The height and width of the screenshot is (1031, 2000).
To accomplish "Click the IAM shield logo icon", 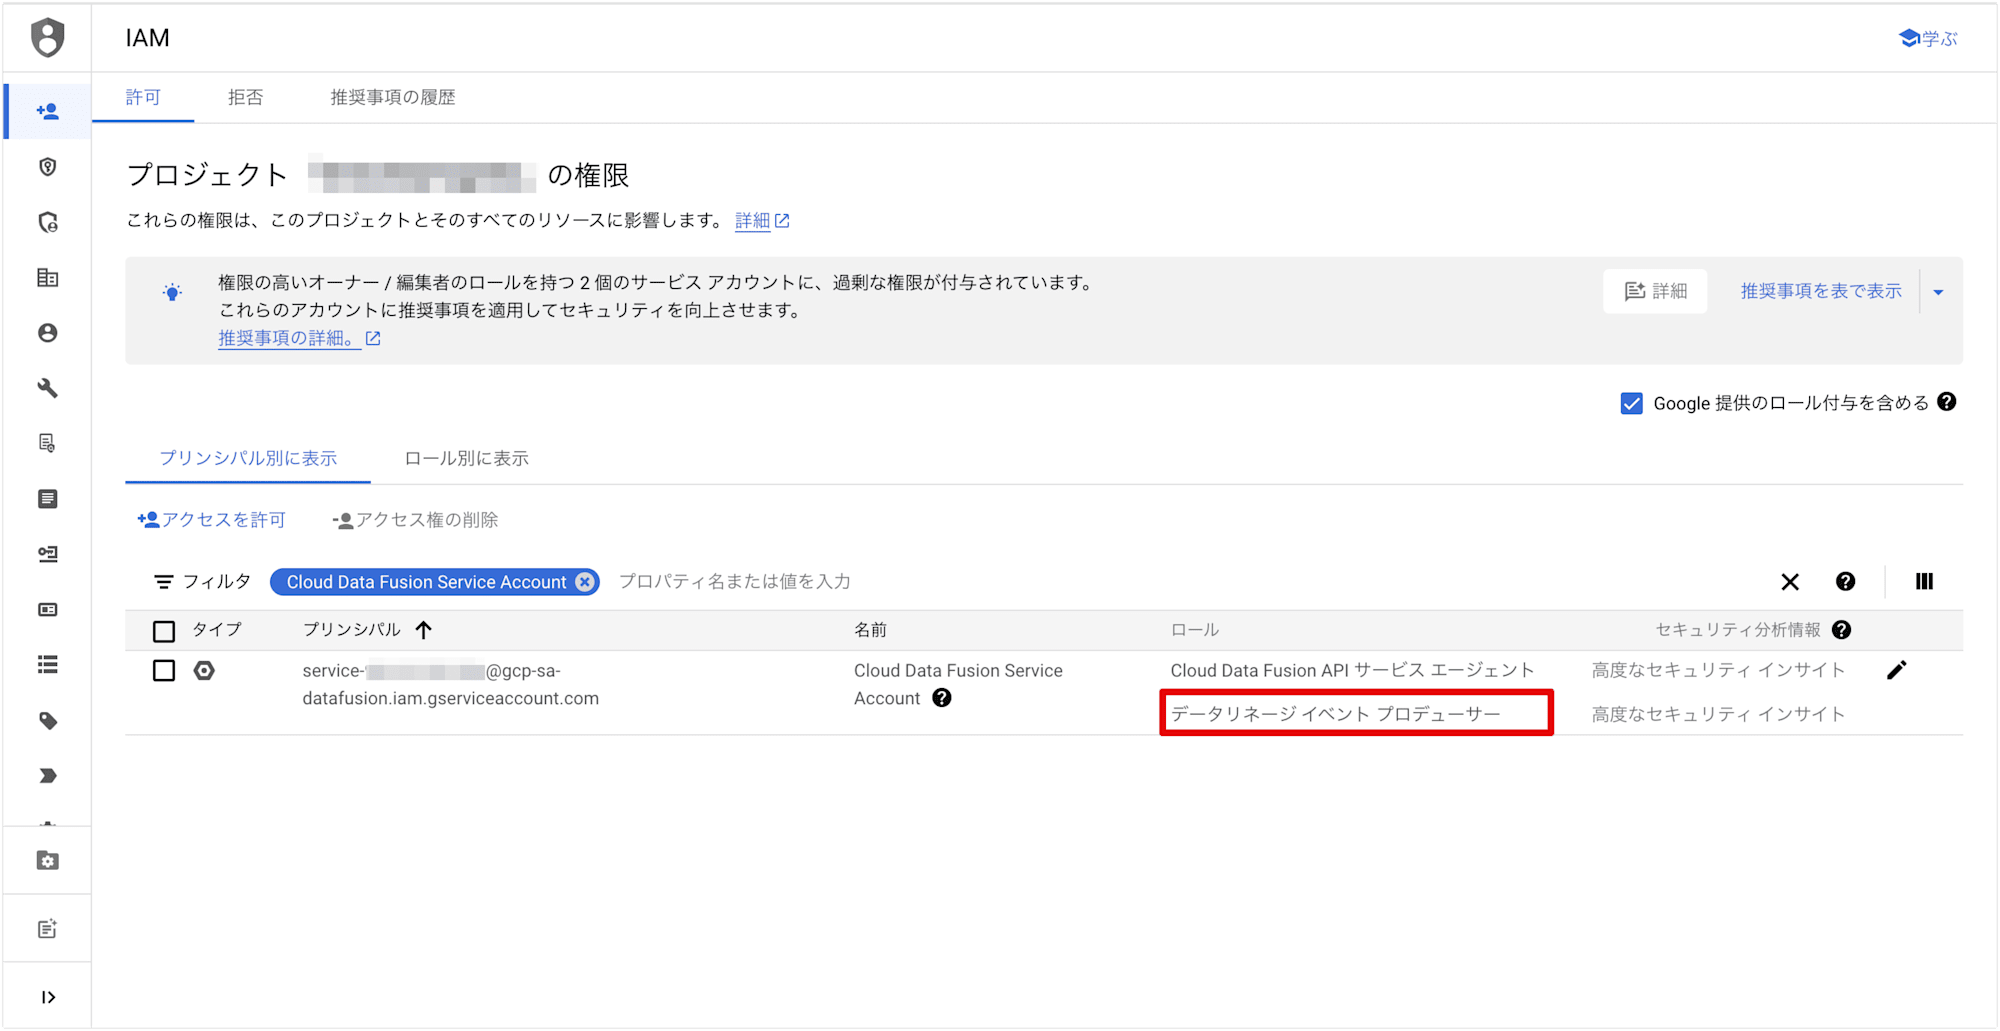I will tap(47, 38).
